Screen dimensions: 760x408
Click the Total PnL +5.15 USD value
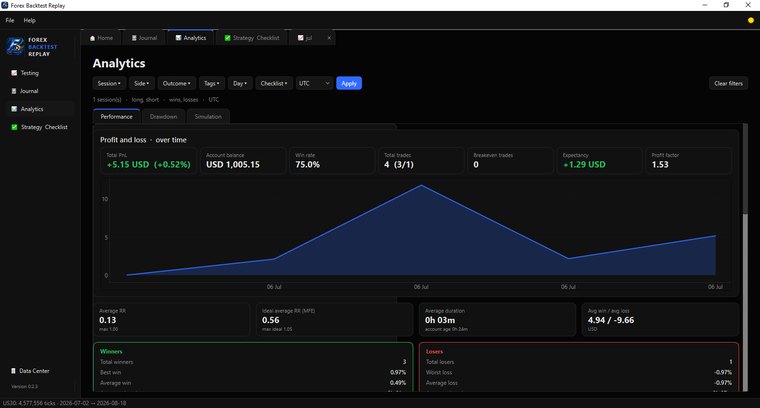tap(148, 164)
